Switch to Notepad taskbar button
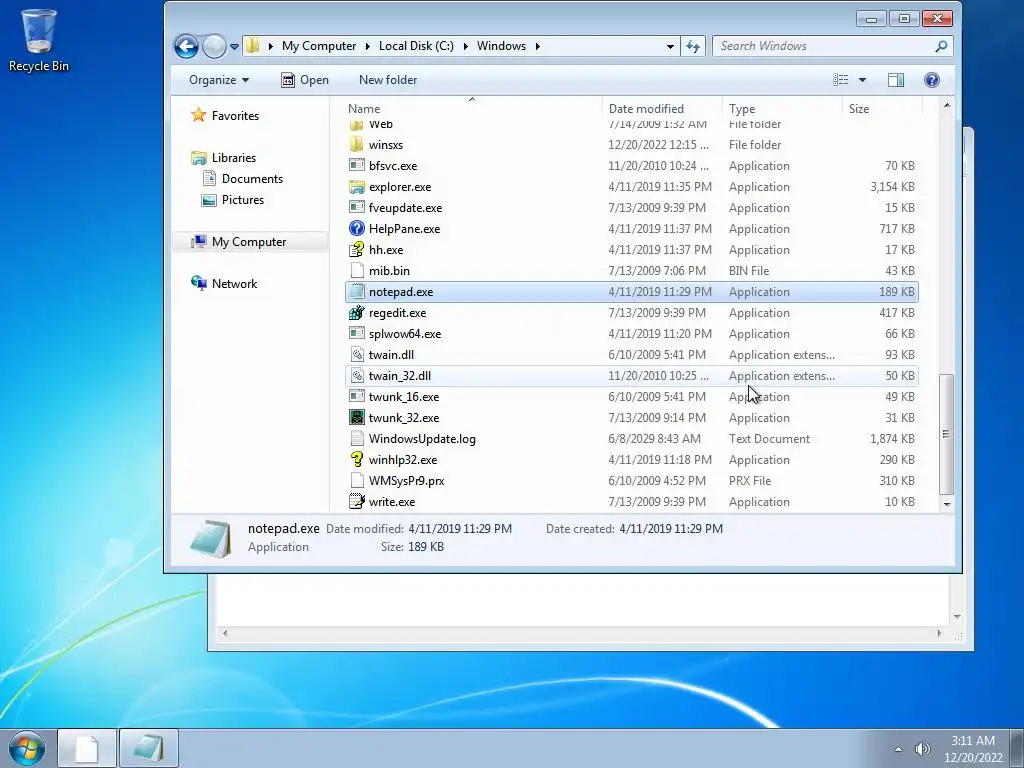This screenshot has height=768, width=1024. 148,748
